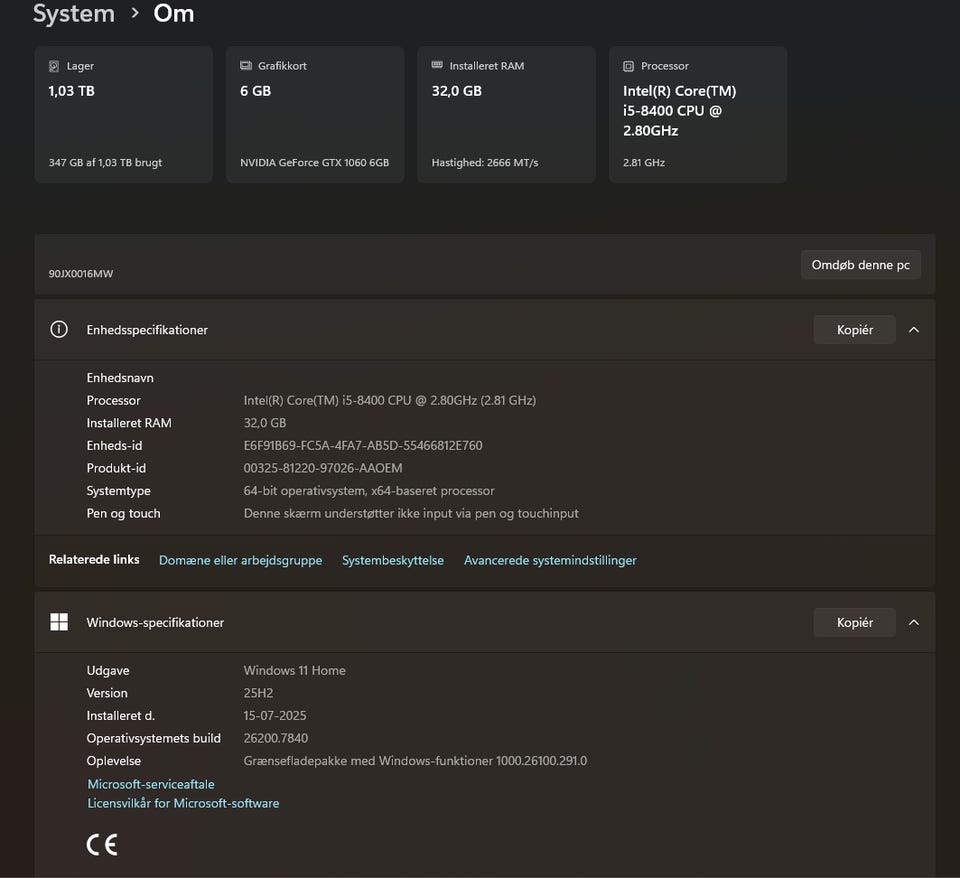Click the Om breadcrumb title
The image size is (960, 878).
pos(174,13)
